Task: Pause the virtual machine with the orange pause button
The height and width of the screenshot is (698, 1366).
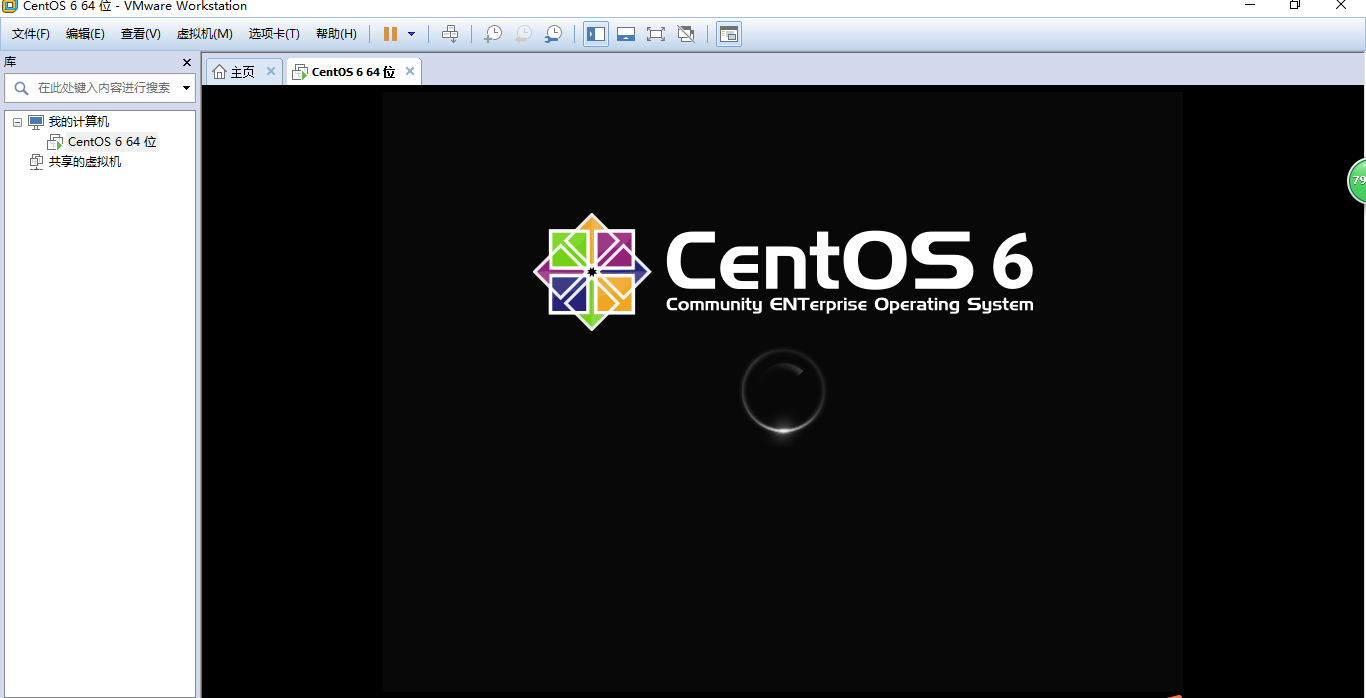Action: pyautogui.click(x=390, y=34)
